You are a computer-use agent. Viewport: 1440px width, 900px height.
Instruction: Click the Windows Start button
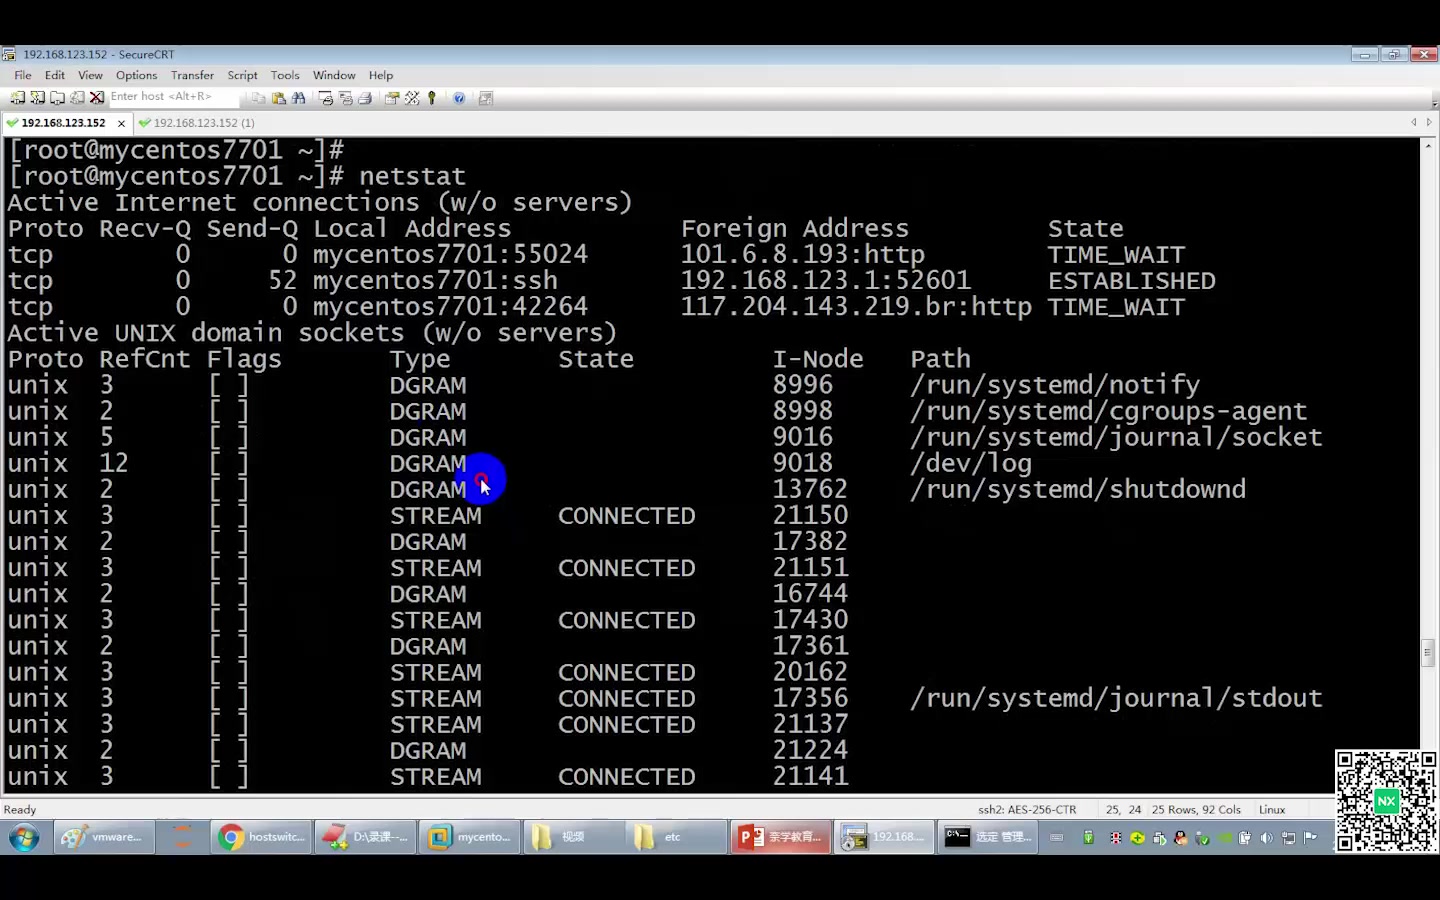(x=24, y=837)
